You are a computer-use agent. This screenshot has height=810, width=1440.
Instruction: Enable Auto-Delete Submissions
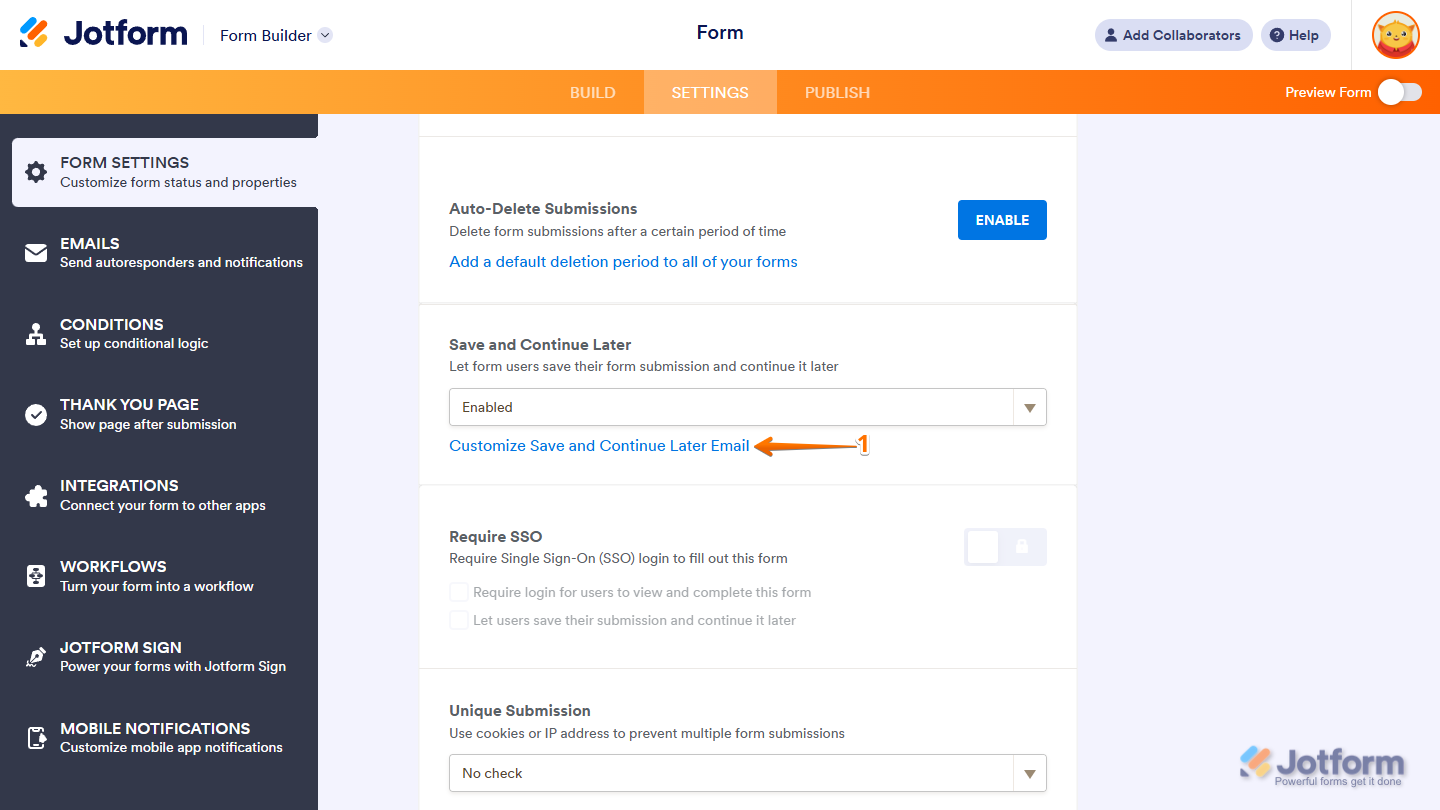point(1002,219)
